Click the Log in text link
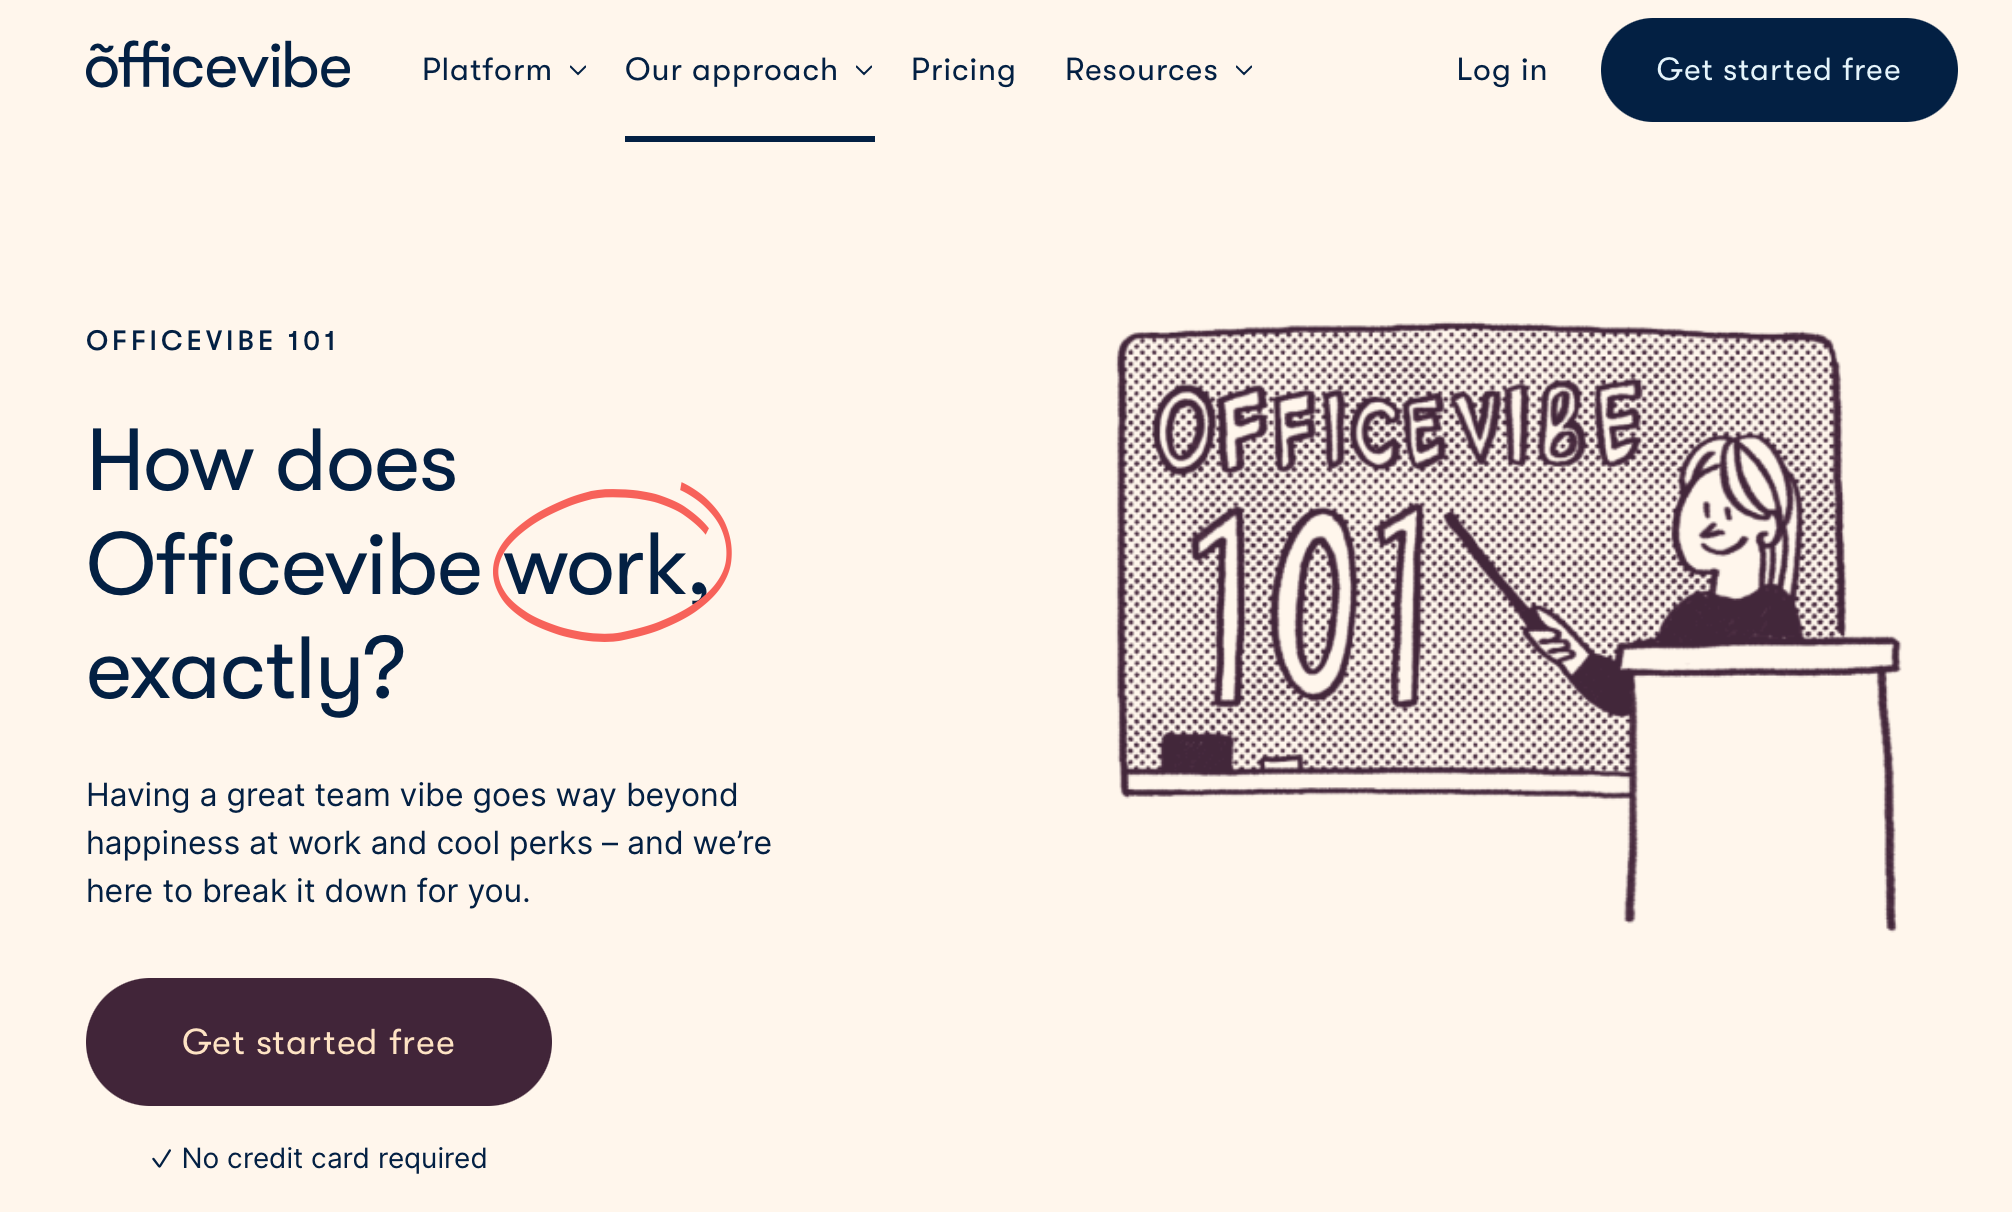 [x=1499, y=69]
